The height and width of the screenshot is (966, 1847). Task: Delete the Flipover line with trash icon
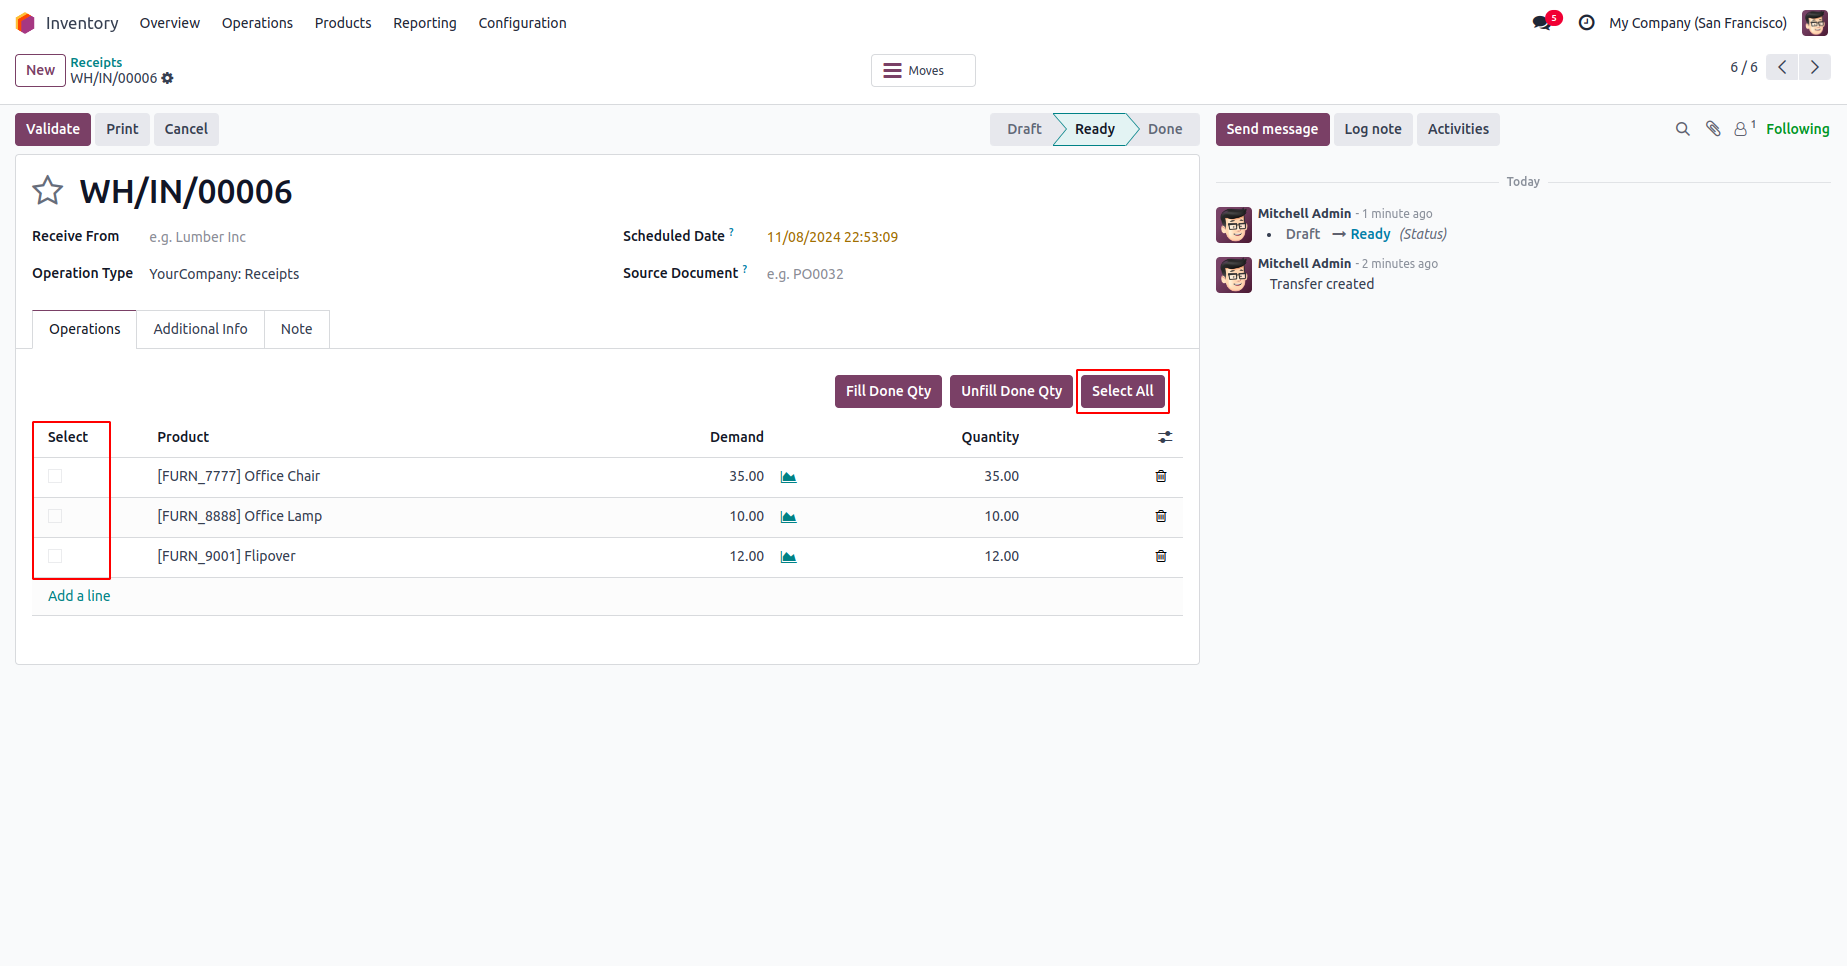point(1161,556)
